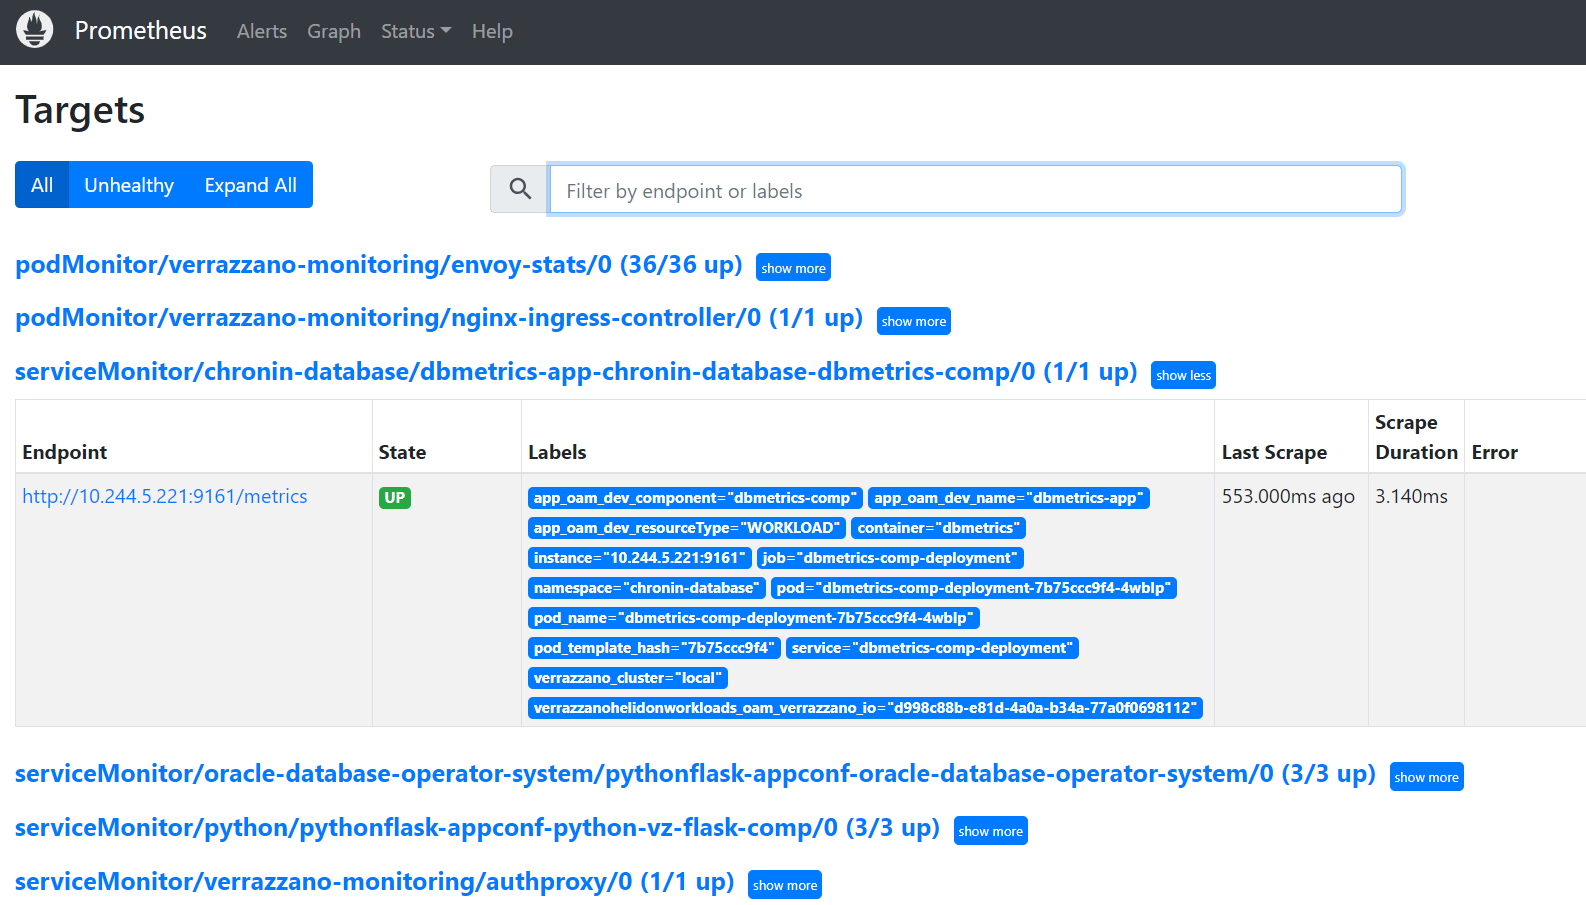Focus the Filter by endpoint or labels field

click(x=975, y=189)
